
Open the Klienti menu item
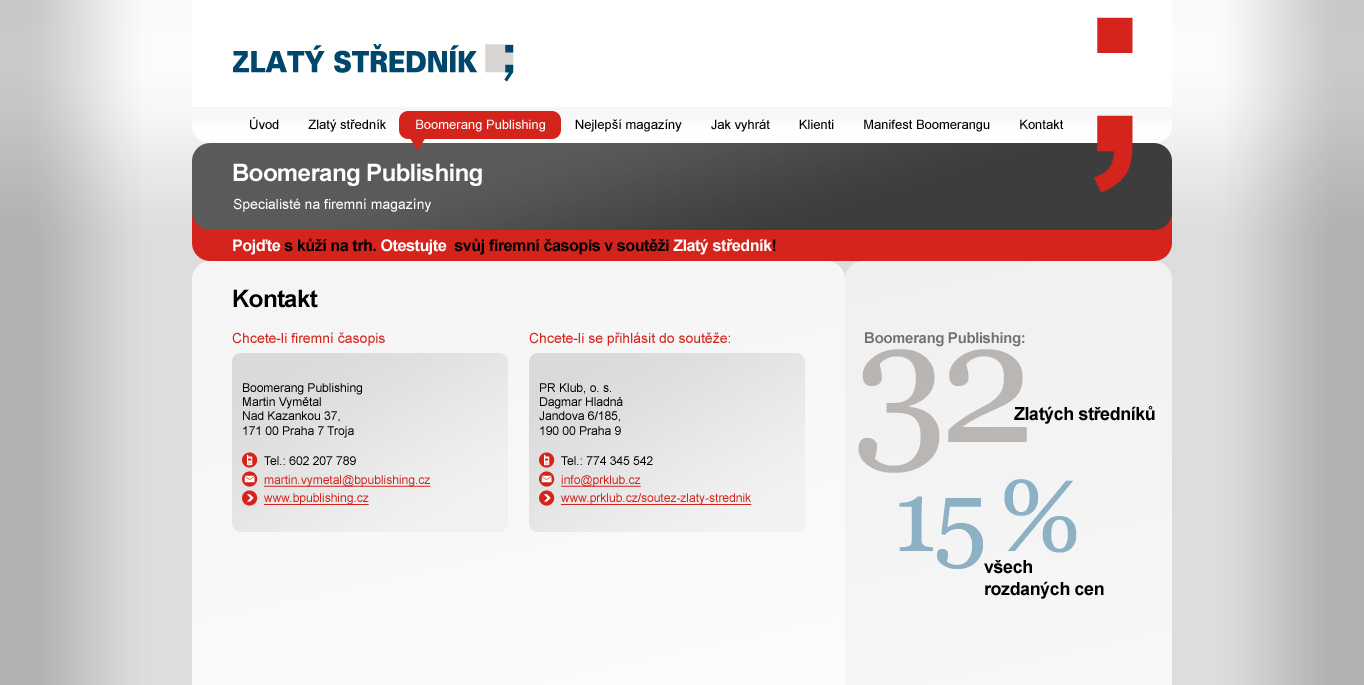point(816,125)
